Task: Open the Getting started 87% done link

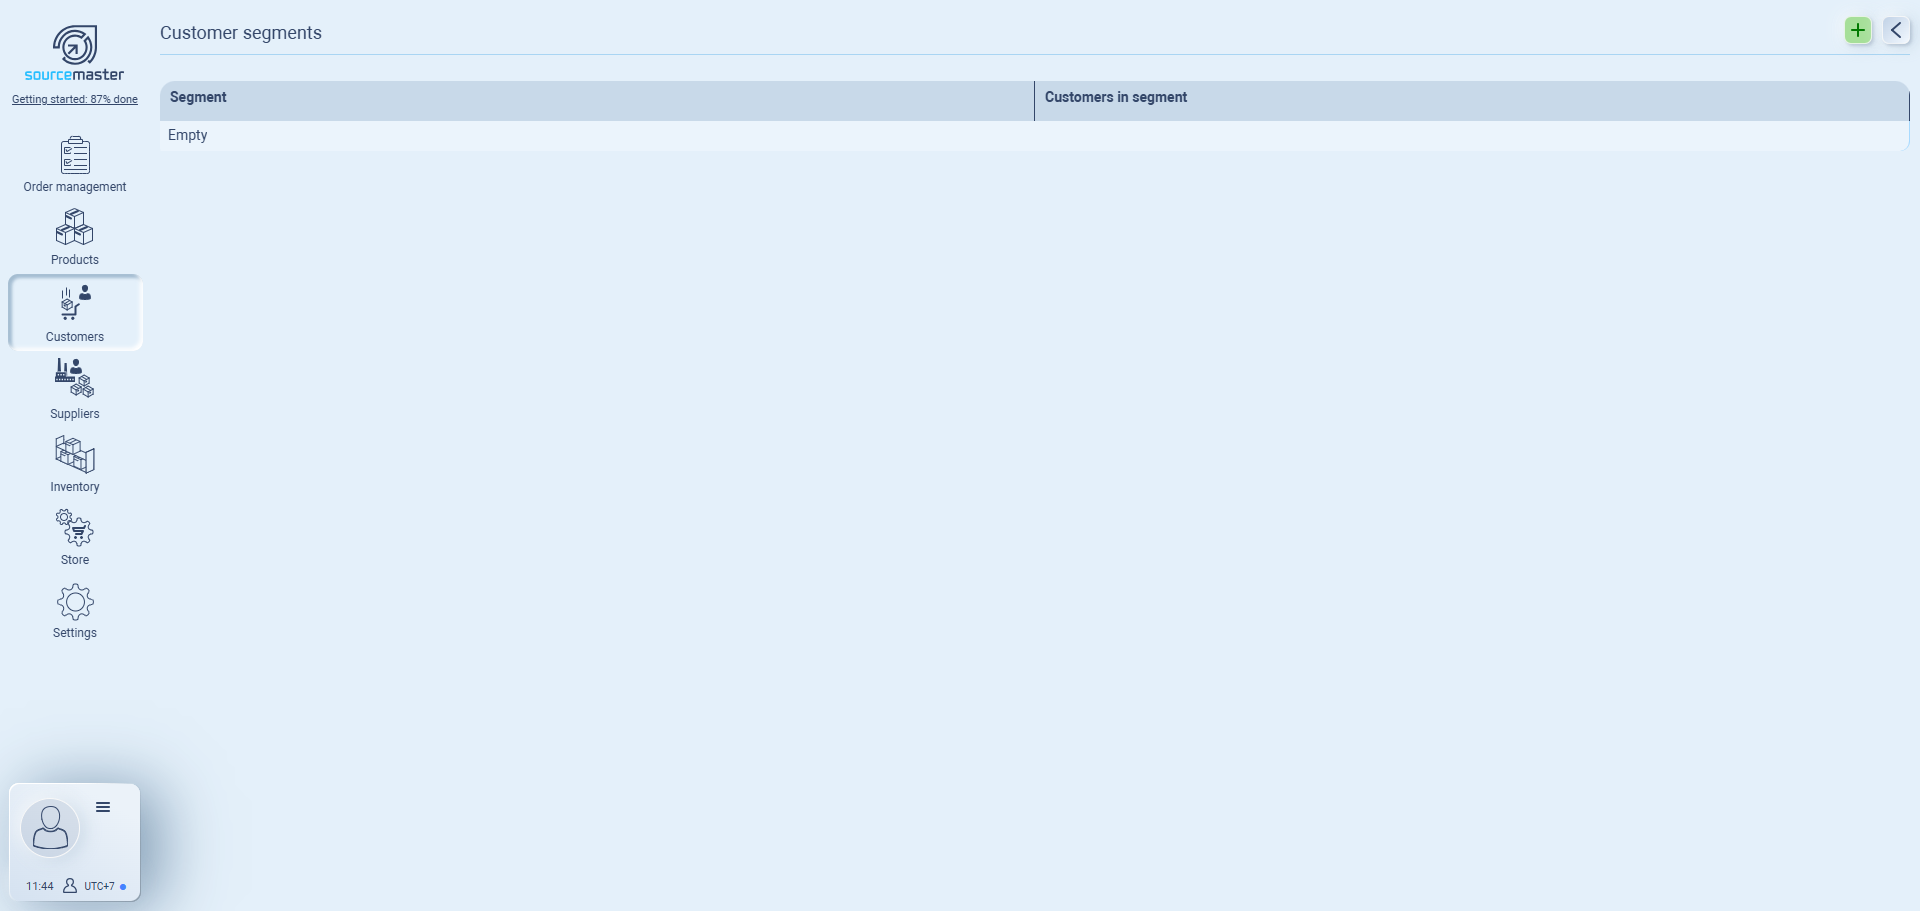Action: (x=75, y=99)
